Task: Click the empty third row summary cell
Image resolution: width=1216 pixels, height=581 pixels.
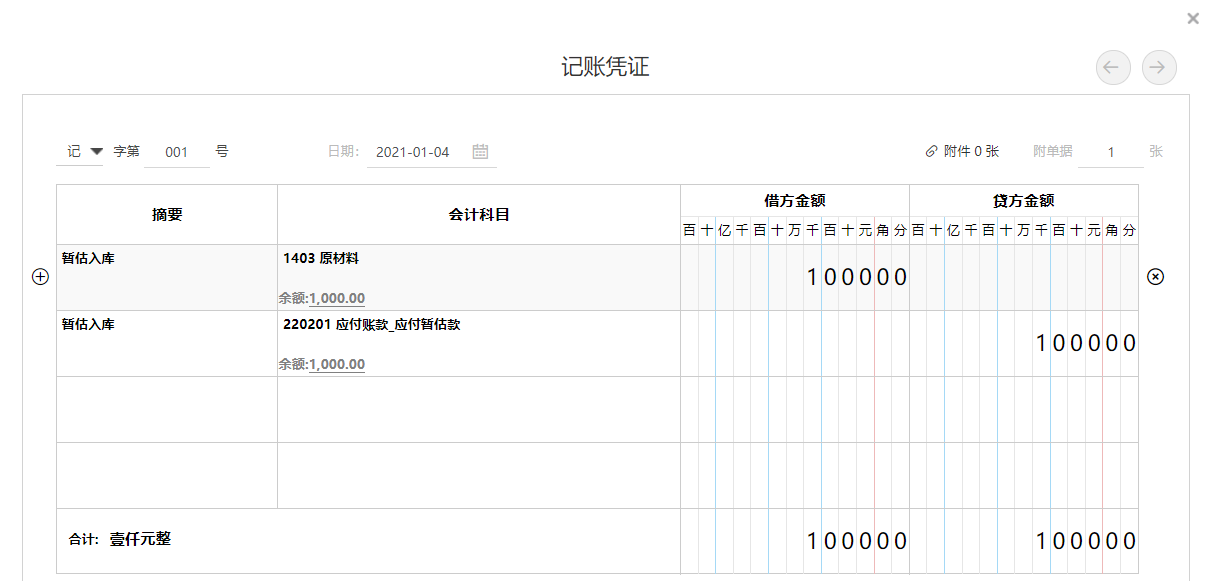Action: click(167, 409)
